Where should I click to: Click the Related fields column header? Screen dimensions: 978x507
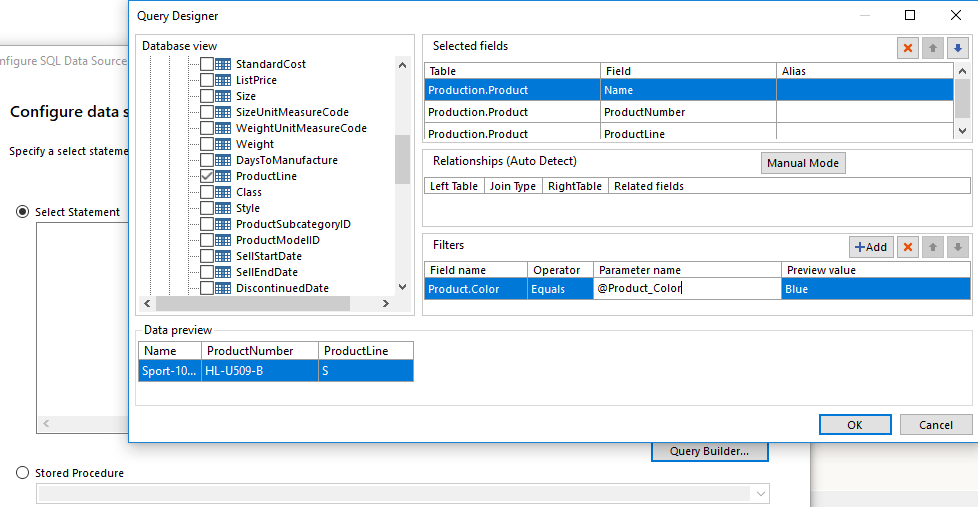pyautogui.click(x=789, y=186)
